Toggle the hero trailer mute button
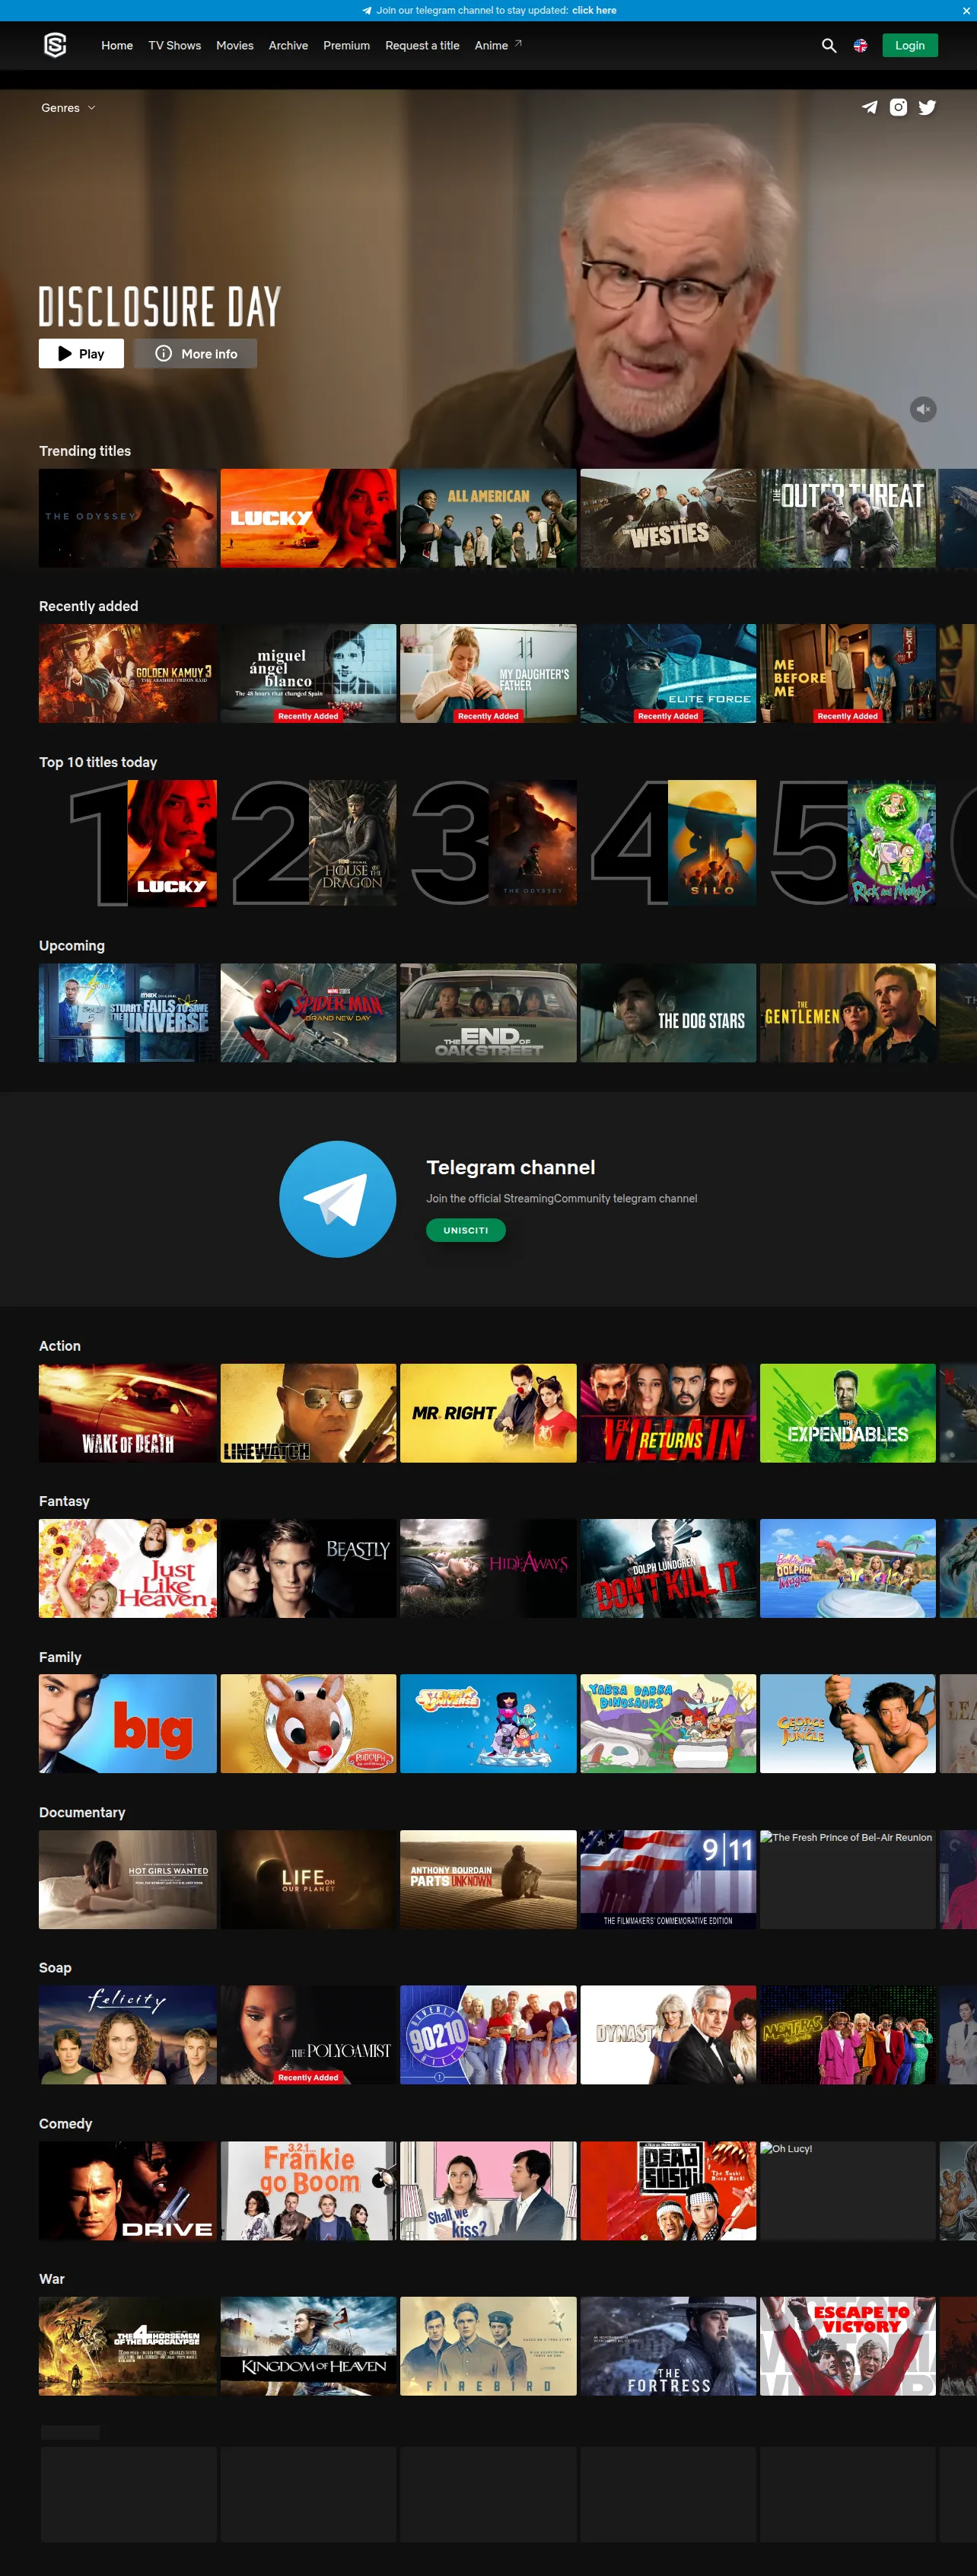Screen dimensions: 977x2576 [923, 409]
